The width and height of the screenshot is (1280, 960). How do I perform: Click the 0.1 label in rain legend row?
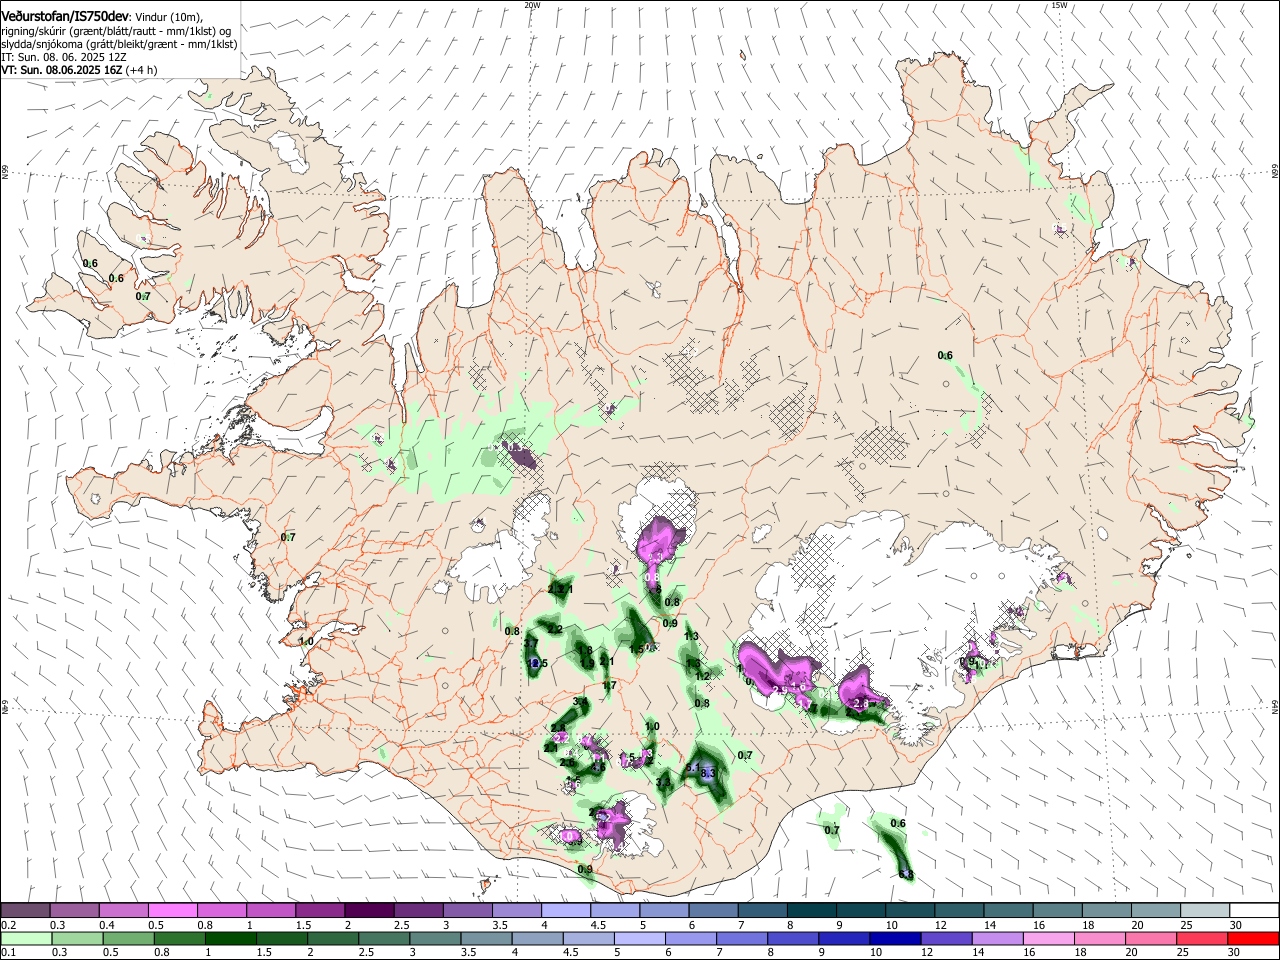[x=9, y=951]
